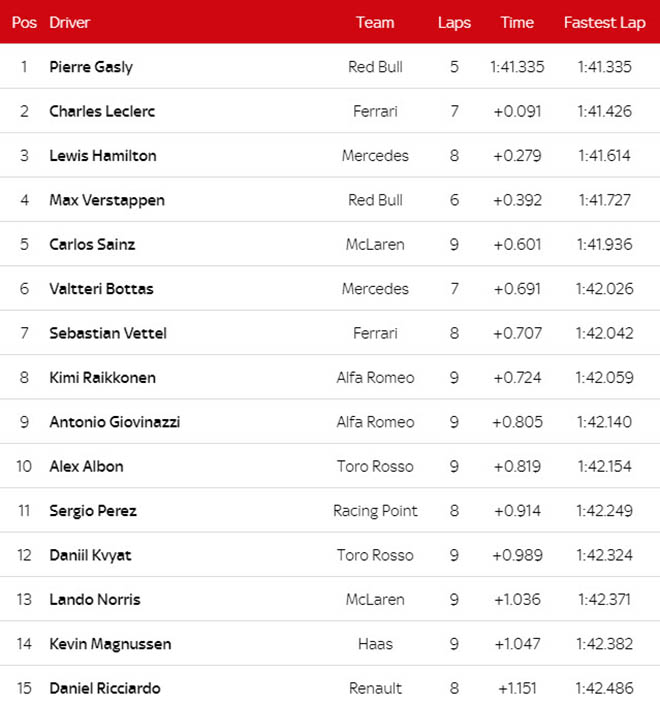
Task: Click the Fastest Lap column header
Action: click(604, 22)
